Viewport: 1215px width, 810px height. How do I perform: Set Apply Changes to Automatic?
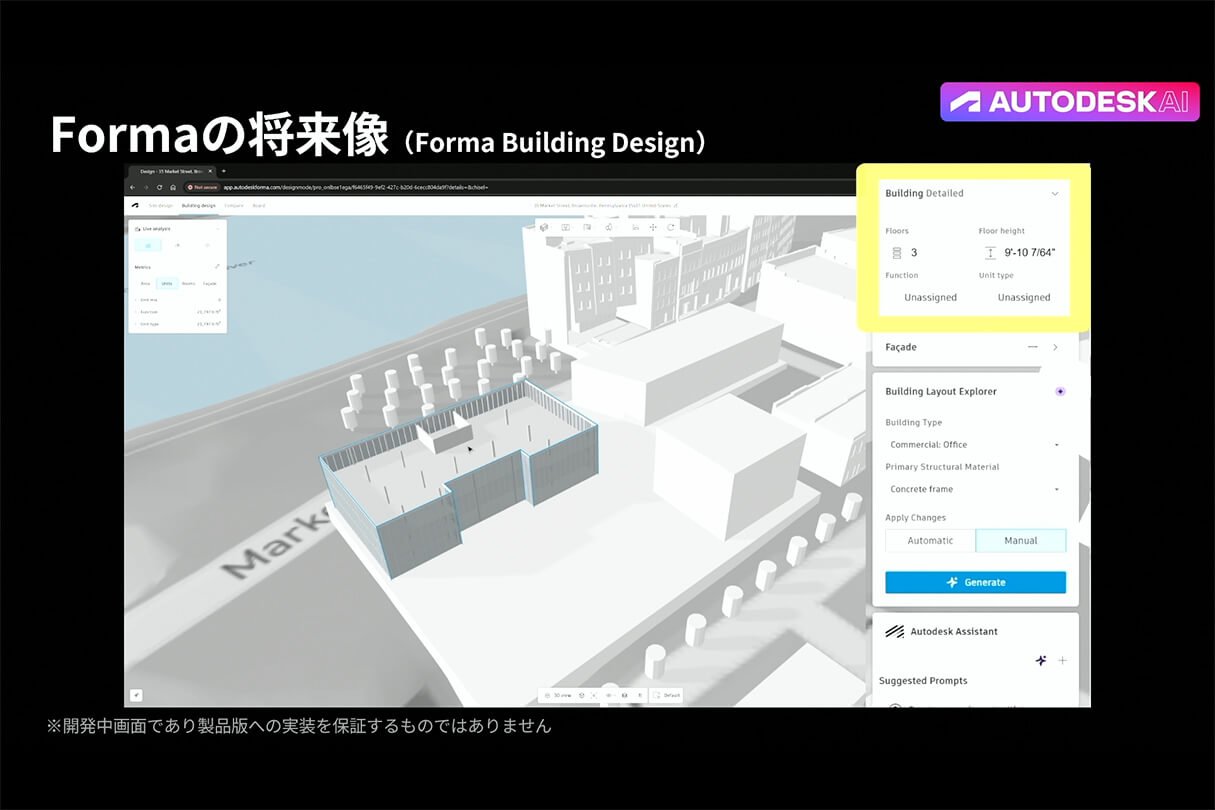(930, 540)
